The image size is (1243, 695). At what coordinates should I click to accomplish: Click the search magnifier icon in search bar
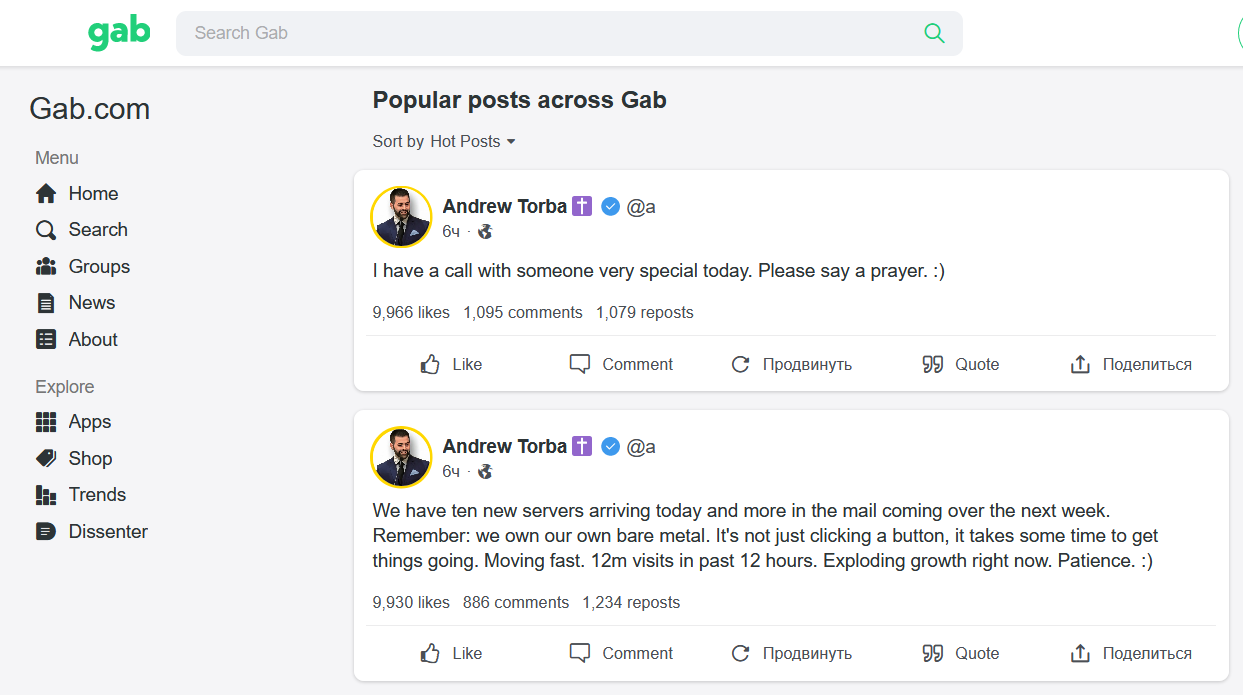934,33
